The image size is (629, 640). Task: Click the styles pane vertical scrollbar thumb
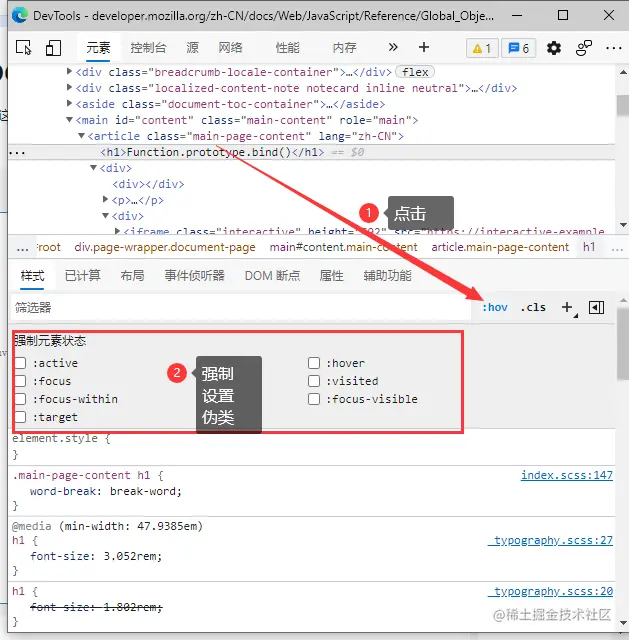point(622,344)
